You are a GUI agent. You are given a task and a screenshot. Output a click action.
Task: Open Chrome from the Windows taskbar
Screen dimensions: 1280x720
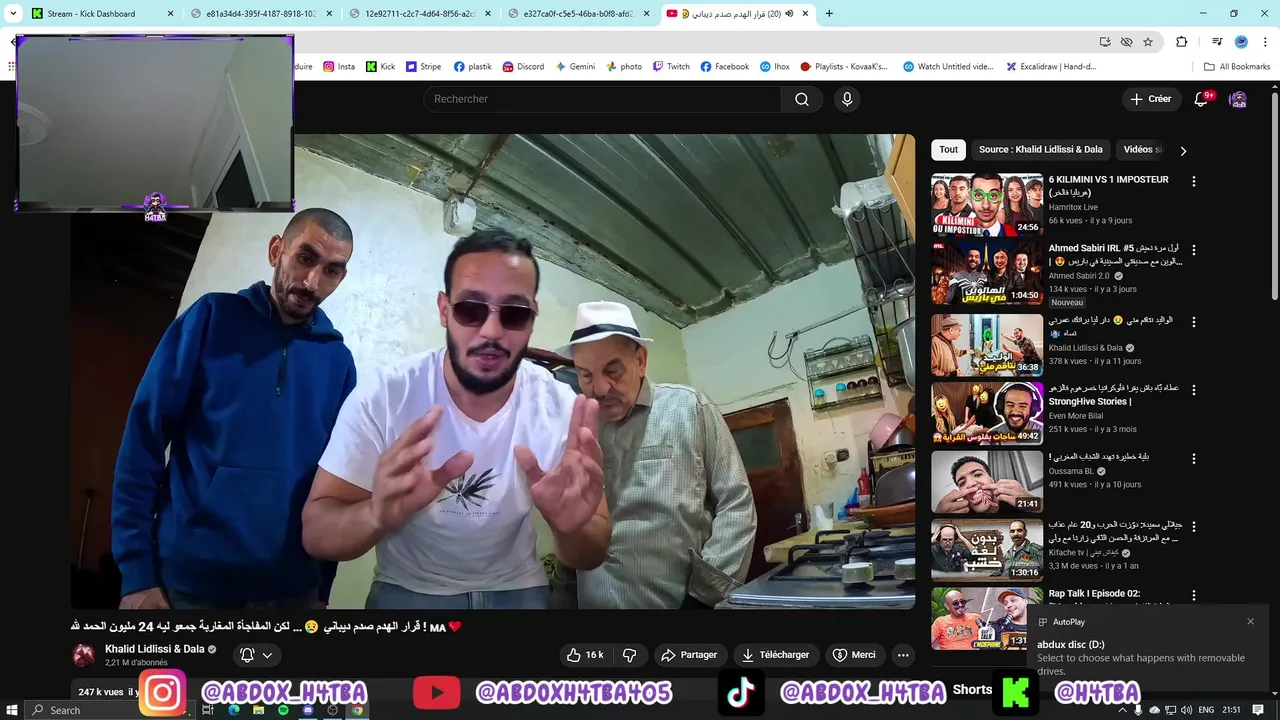(x=357, y=710)
